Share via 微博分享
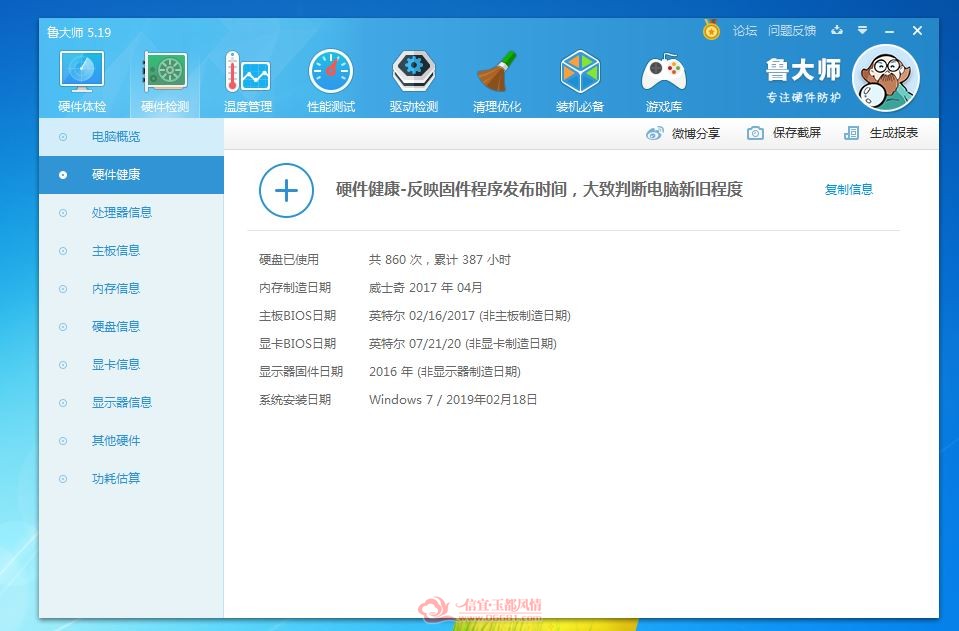This screenshot has width=959, height=631. (683, 133)
